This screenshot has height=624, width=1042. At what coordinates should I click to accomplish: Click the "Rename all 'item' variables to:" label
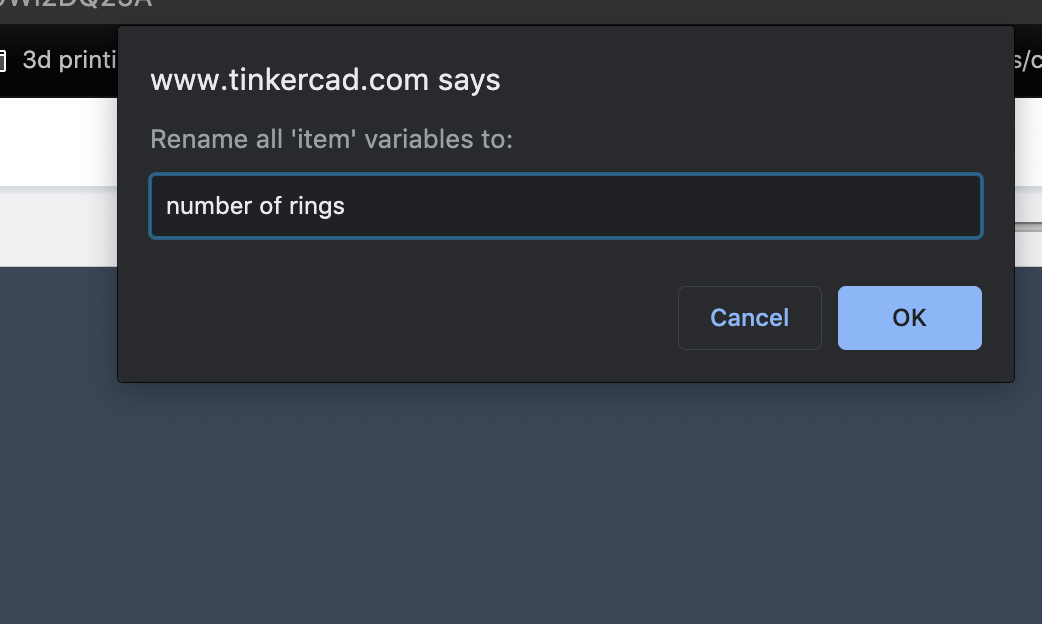coord(331,139)
